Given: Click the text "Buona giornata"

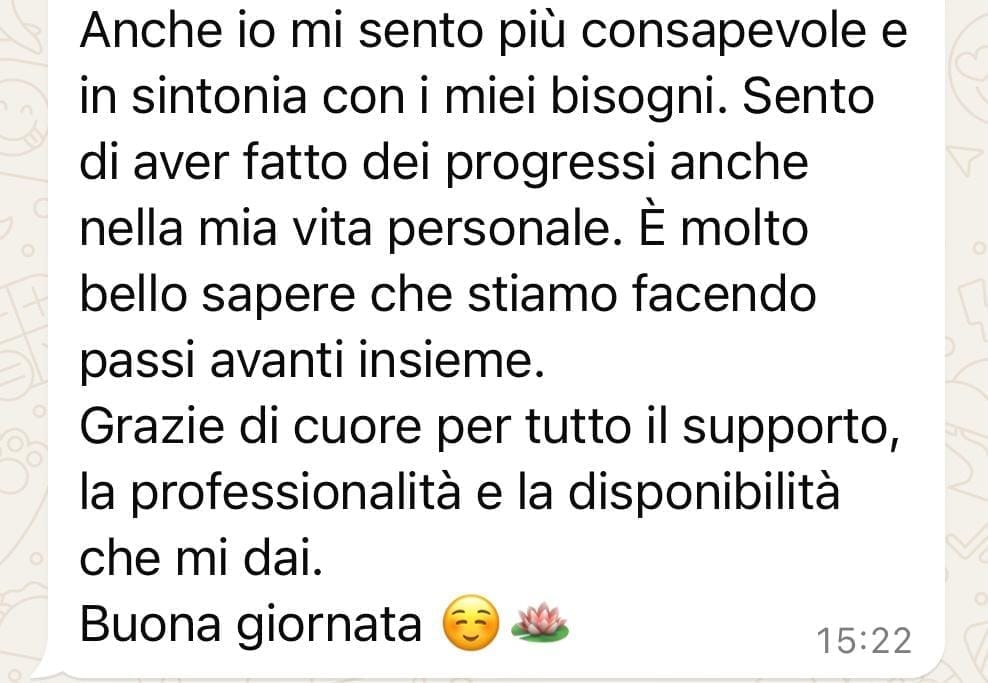Looking at the screenshot, I should pyautogui.click(x=251, y=625).
